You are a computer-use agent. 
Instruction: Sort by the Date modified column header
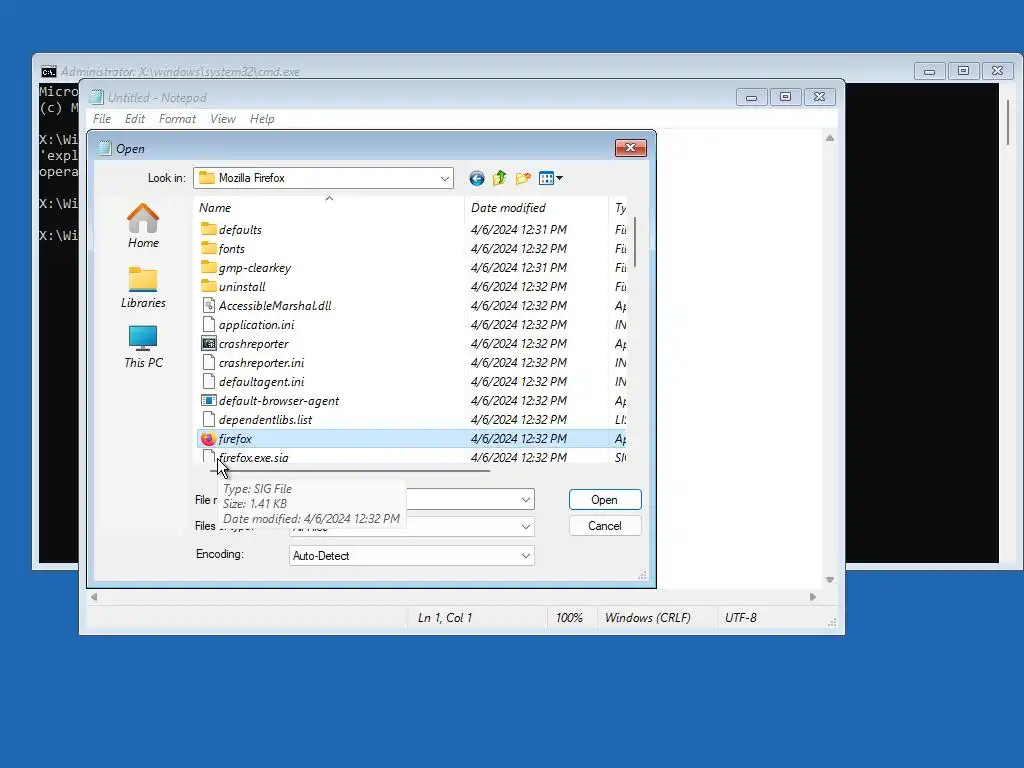(x=536, y=208)
